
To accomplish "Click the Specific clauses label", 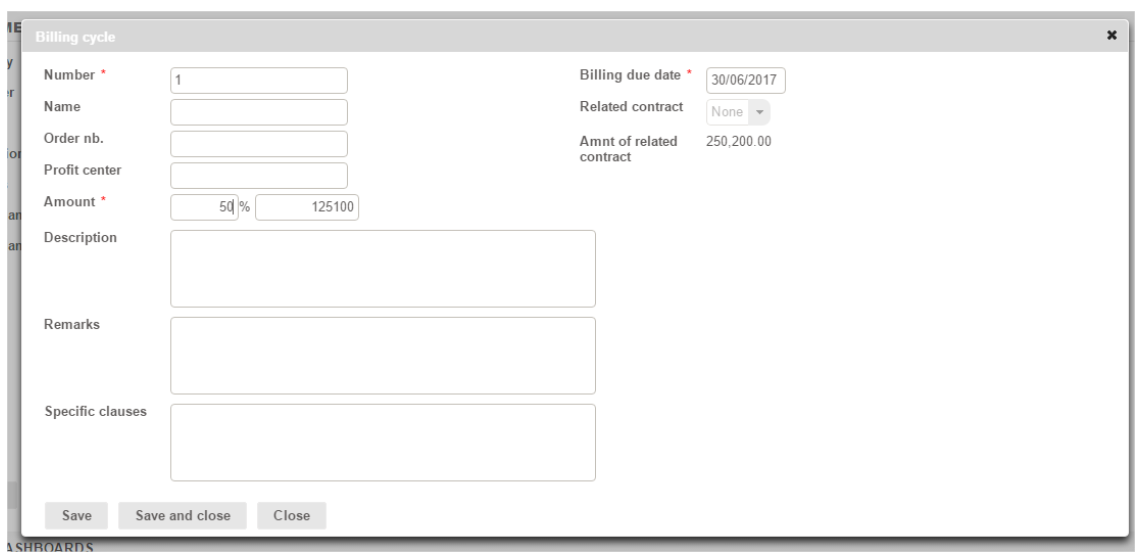I will point(96,412).
